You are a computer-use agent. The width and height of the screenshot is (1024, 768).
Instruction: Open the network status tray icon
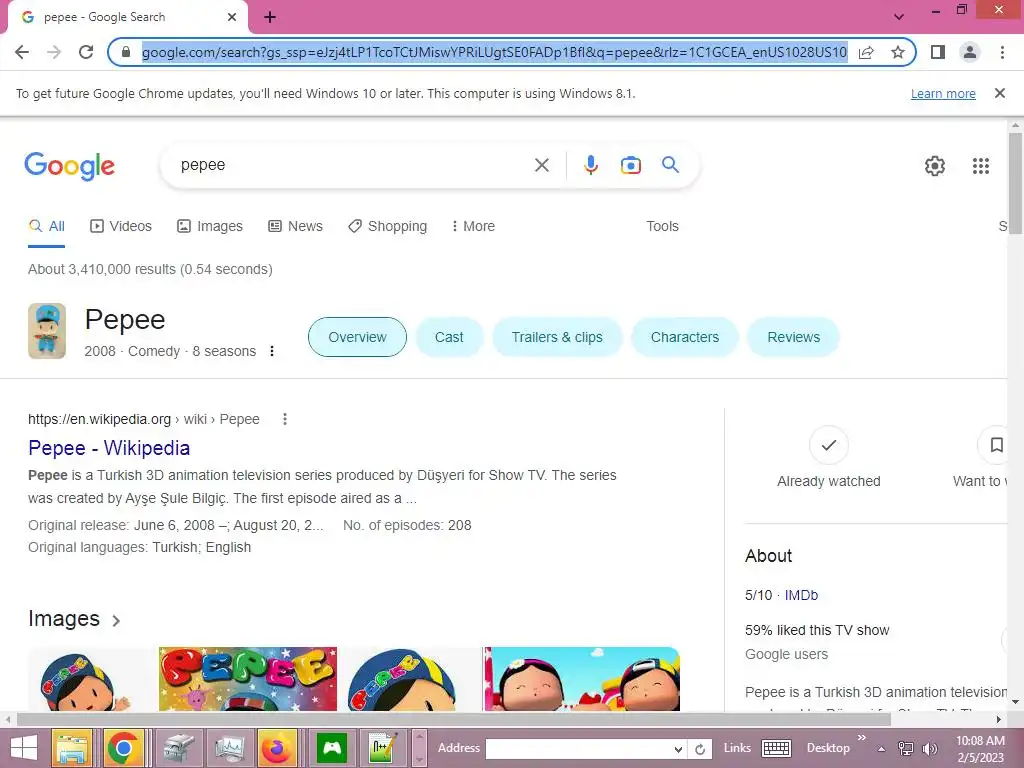click(x=905, y=748)
